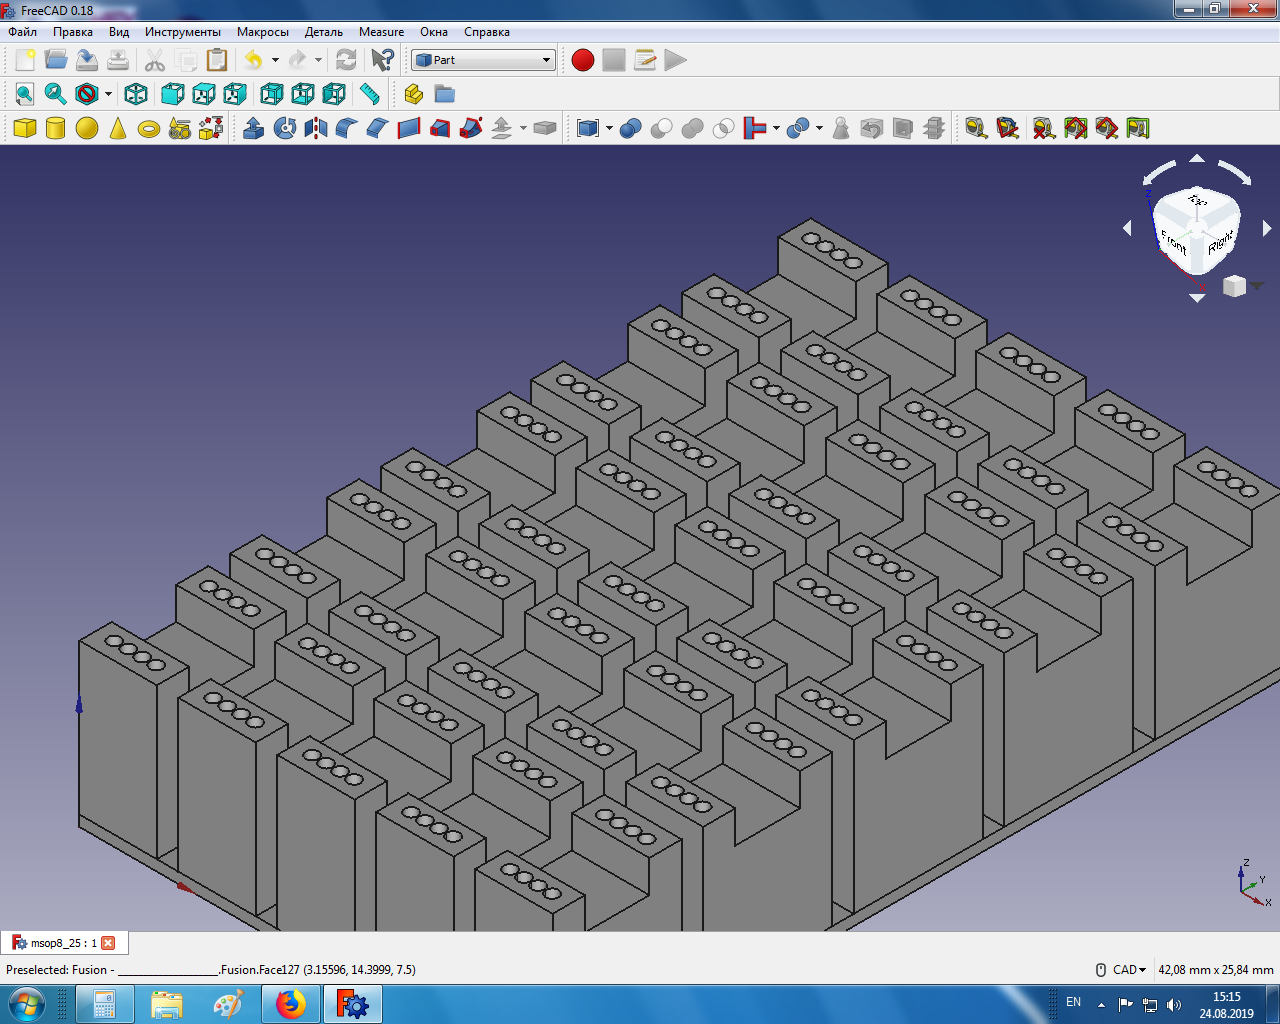
Task: Expand the Join tools dropdown arrow
Action: [x=776, y=128]
